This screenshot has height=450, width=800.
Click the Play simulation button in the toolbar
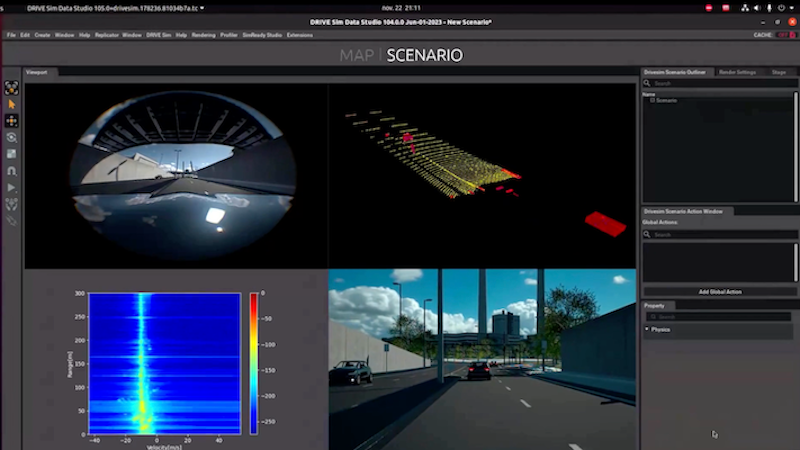pos(11,188)
